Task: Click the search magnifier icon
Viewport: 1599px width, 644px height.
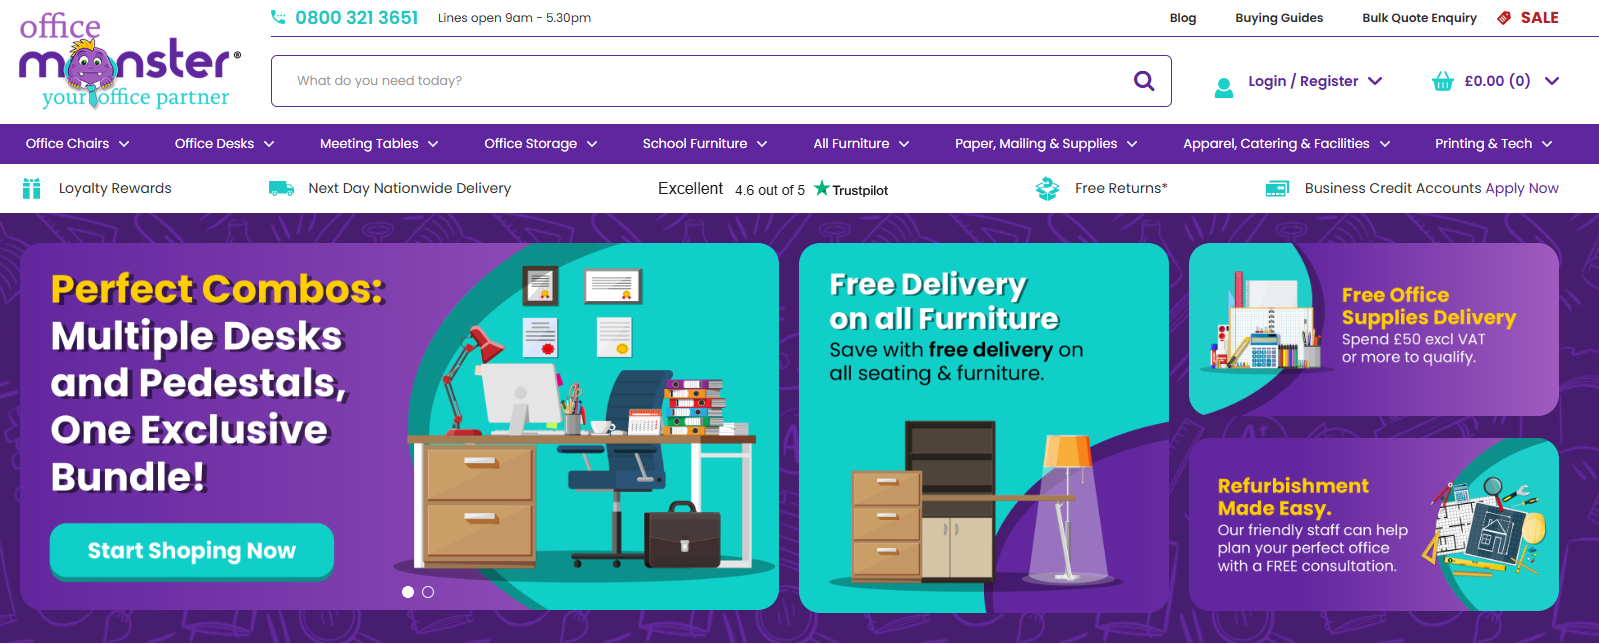Action: coord(1144,81)
